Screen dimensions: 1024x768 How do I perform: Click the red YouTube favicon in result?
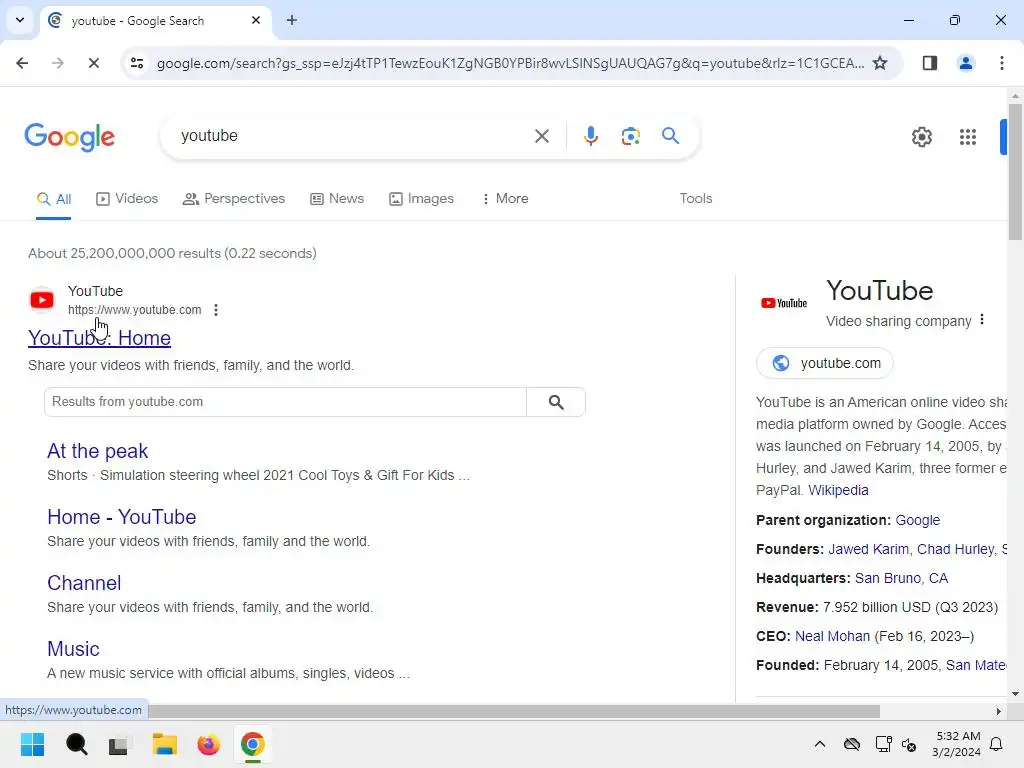pos(42,300)
